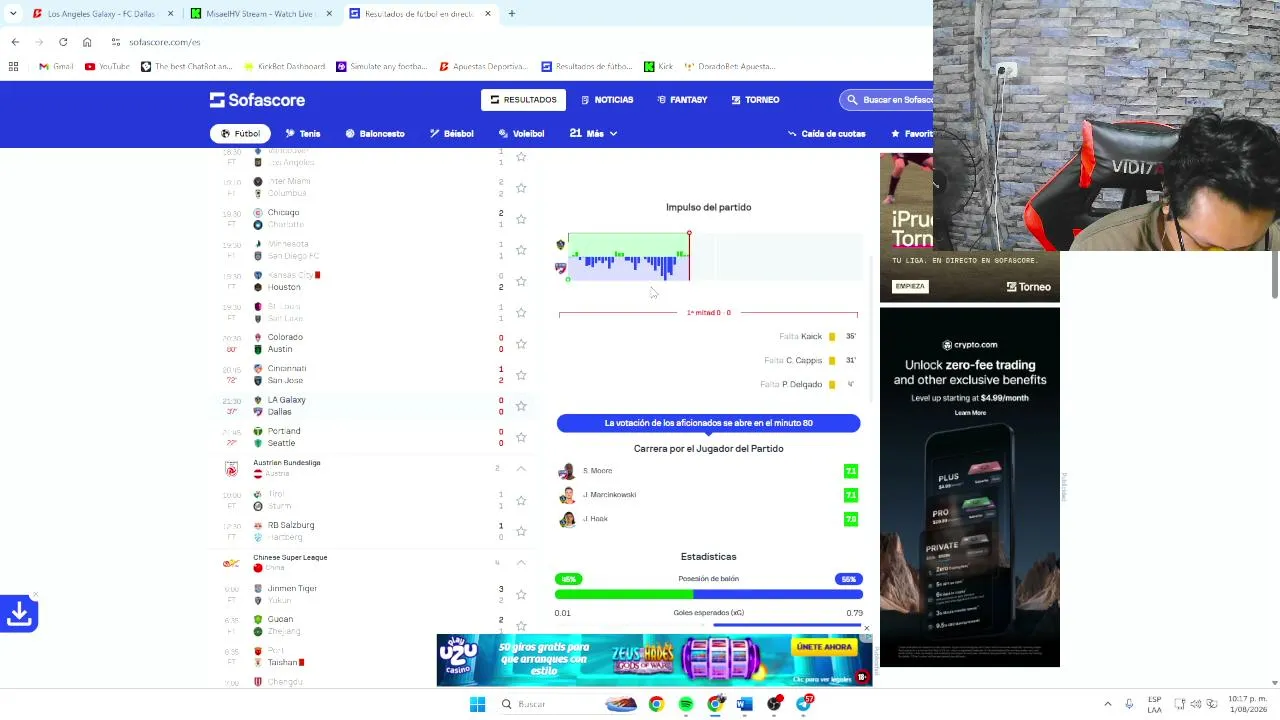Select the RESULTADOS section
This screenshot has height=720, width=1280.
[523, 100]
